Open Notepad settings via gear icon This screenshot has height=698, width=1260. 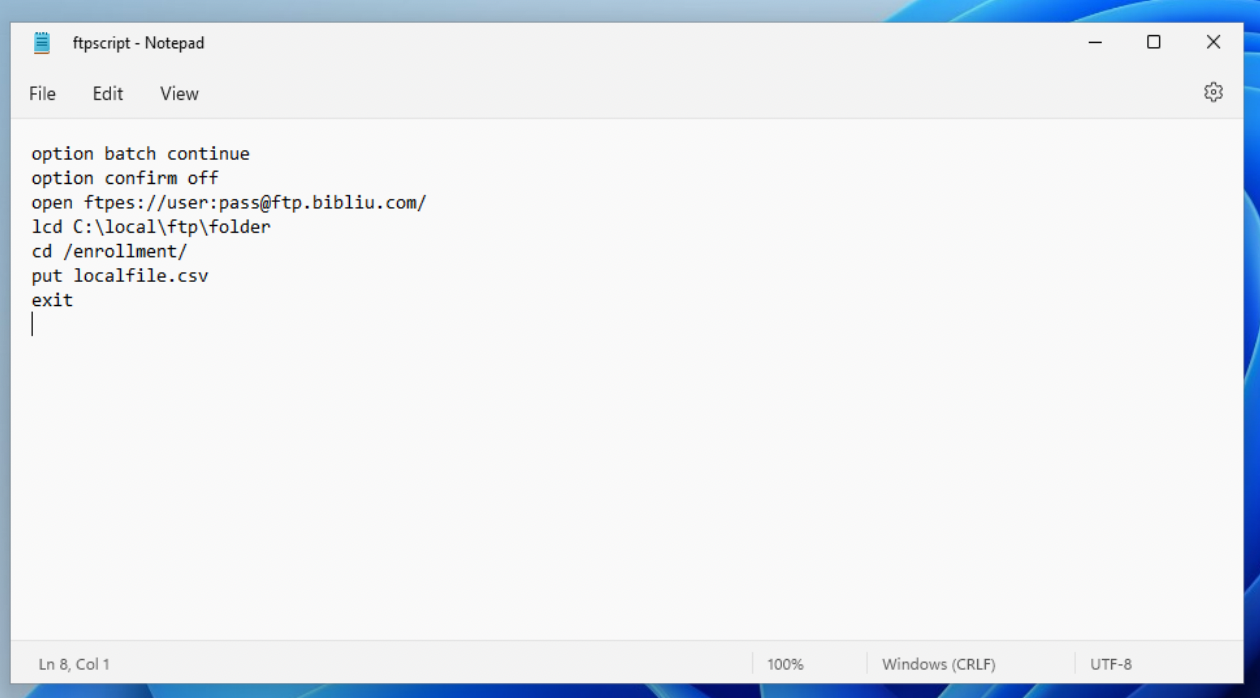click(1213, 93)
